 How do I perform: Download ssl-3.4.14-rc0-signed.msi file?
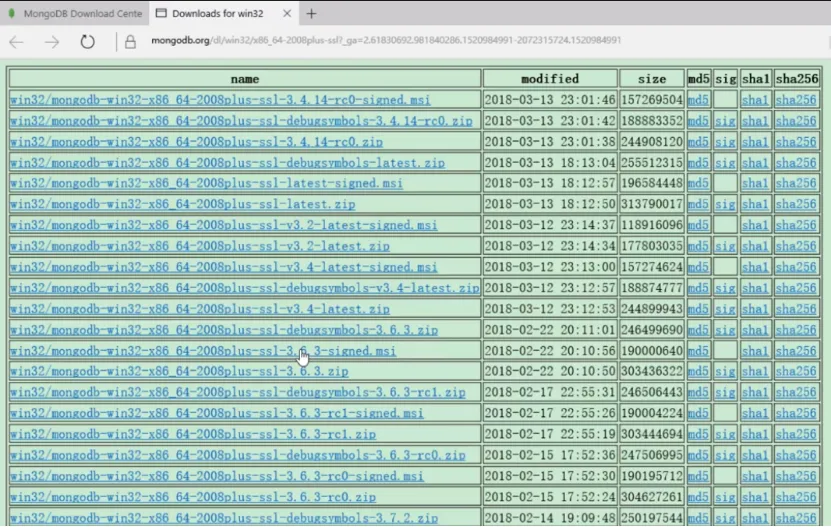220,100
